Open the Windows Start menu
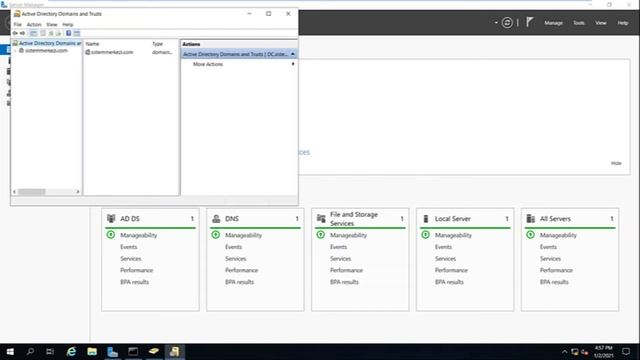The height and width of the screenshot is (360, 640). click(x=10, y=351)
